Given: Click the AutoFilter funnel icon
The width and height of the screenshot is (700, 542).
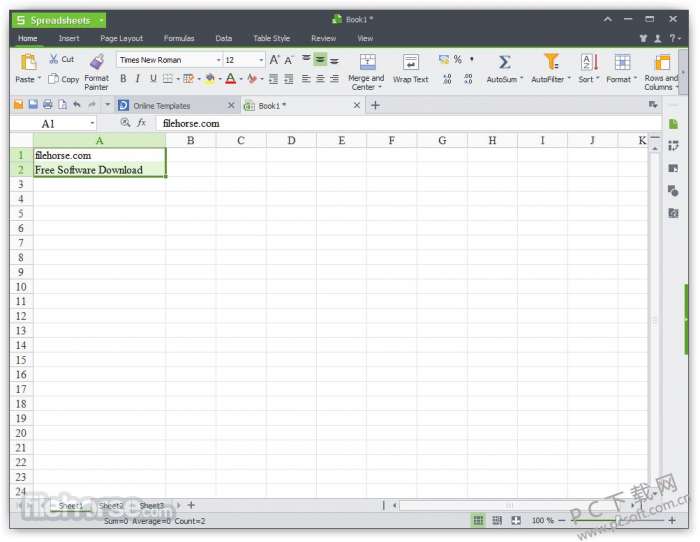Looking at the screenshot, I should point(551,62).
